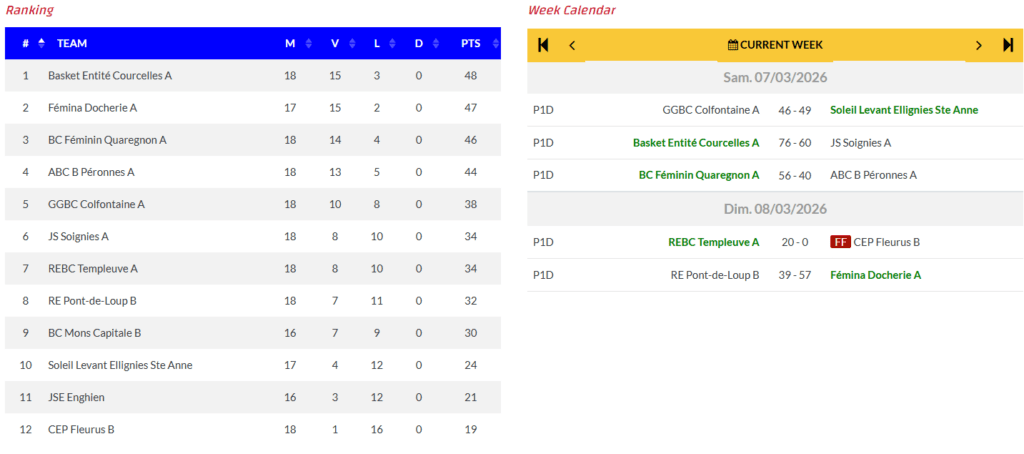Open Soleil Levant Ellignies Ste Anne in calendar

click(x=904, y=110)
